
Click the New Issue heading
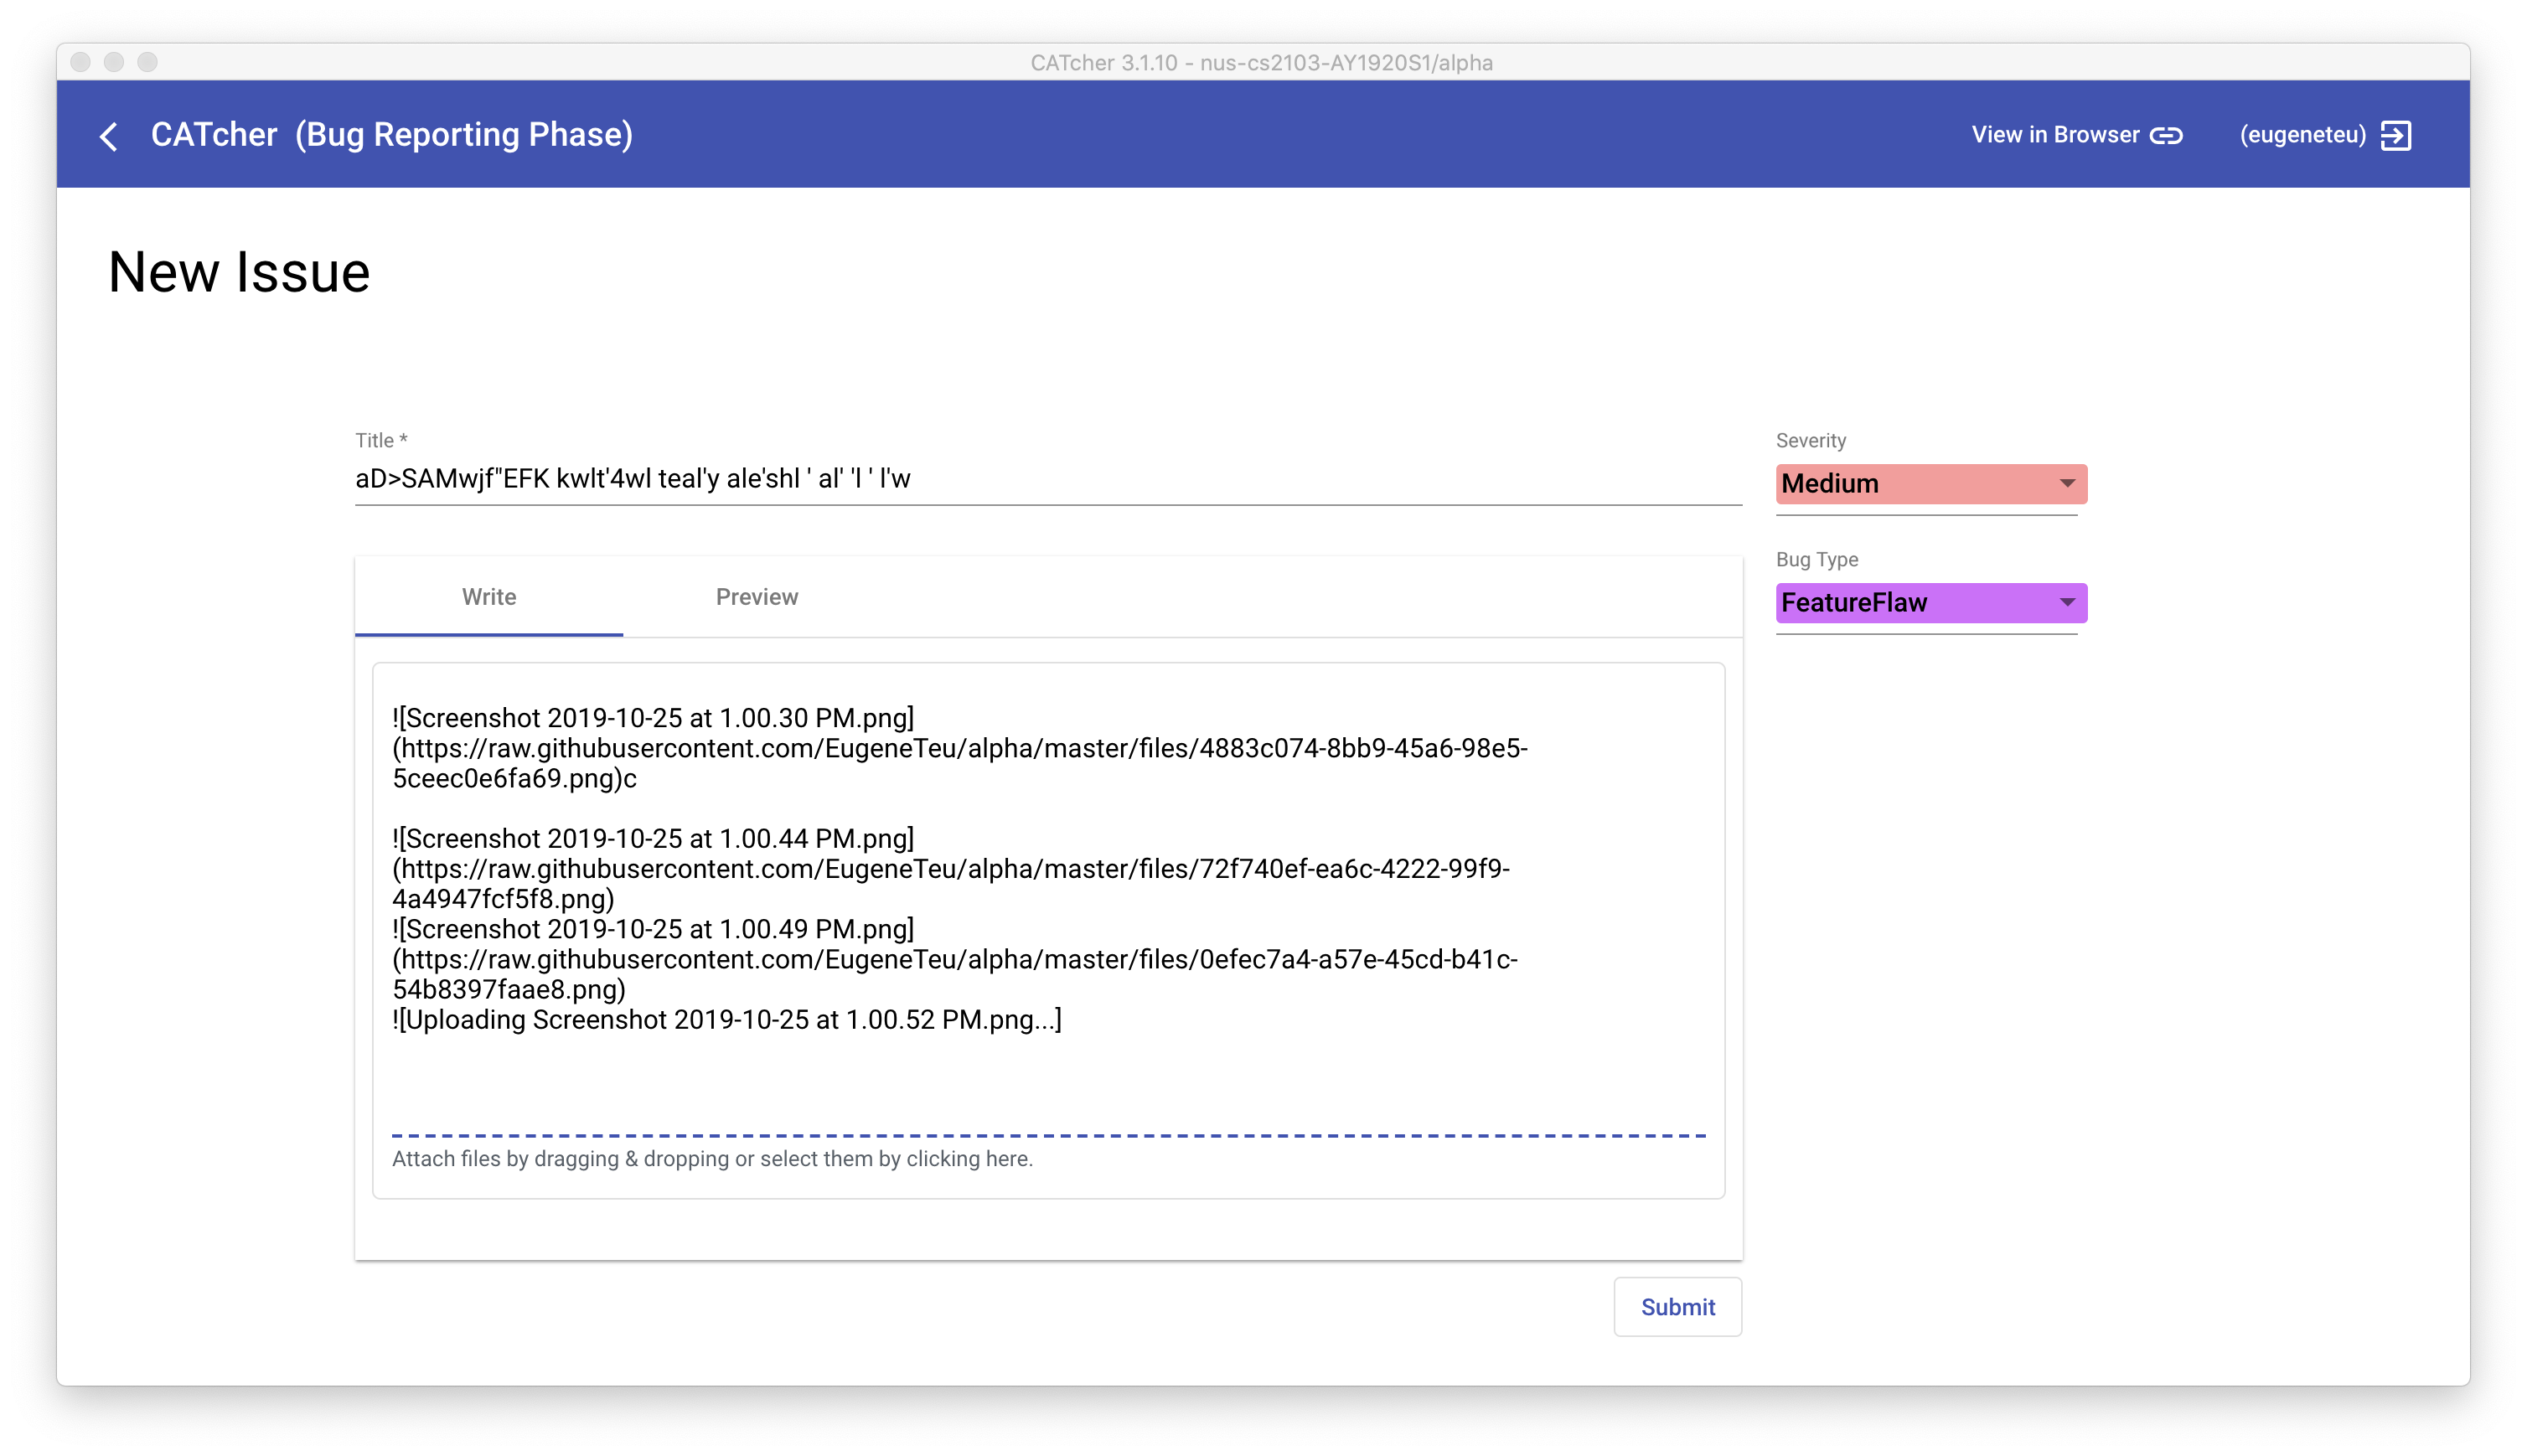(239, 272)
